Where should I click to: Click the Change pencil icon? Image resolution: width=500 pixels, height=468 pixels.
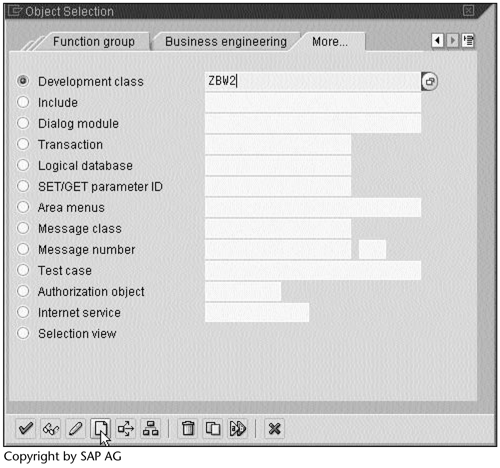coord(75,428)
